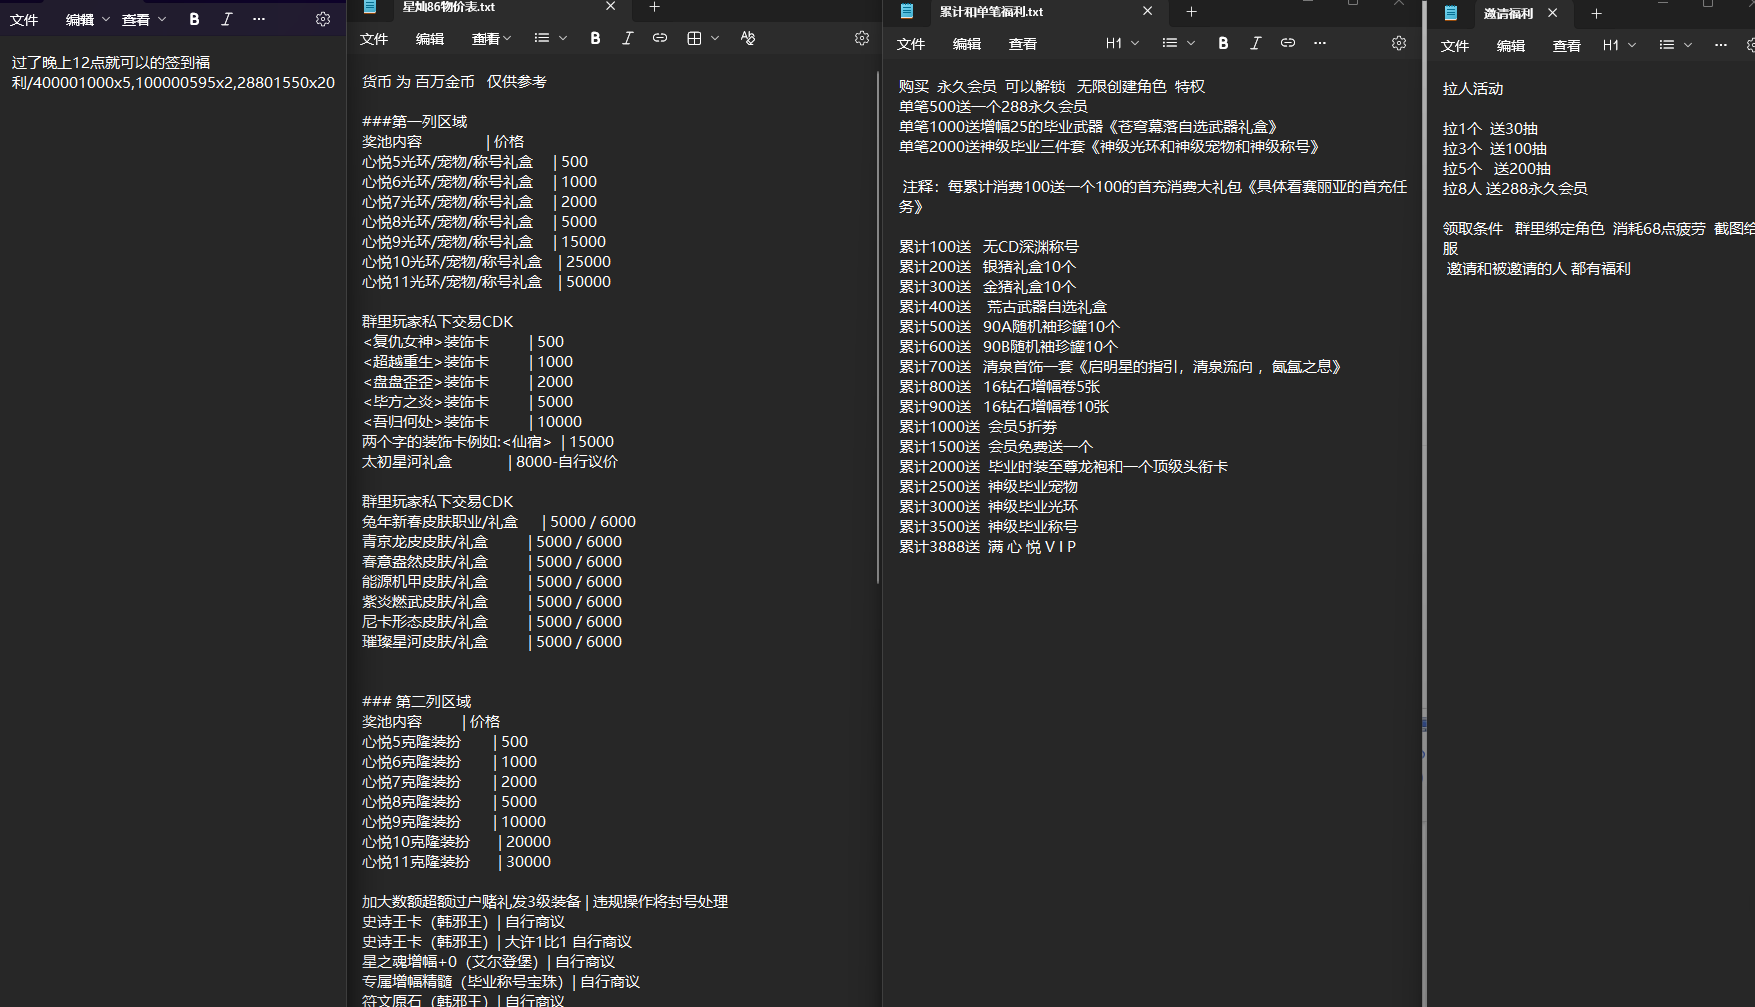Open 编辑 menu in 累计和单笔福利.txt window
Screen dimensions: 1755x1007
(x=966, y=43)
